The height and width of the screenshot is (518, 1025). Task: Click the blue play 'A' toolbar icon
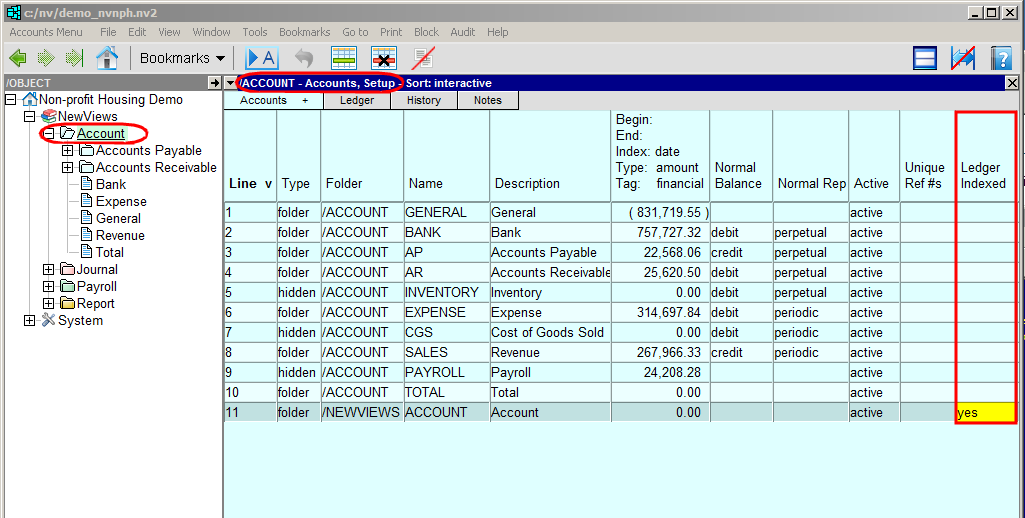tap(261, 58)
